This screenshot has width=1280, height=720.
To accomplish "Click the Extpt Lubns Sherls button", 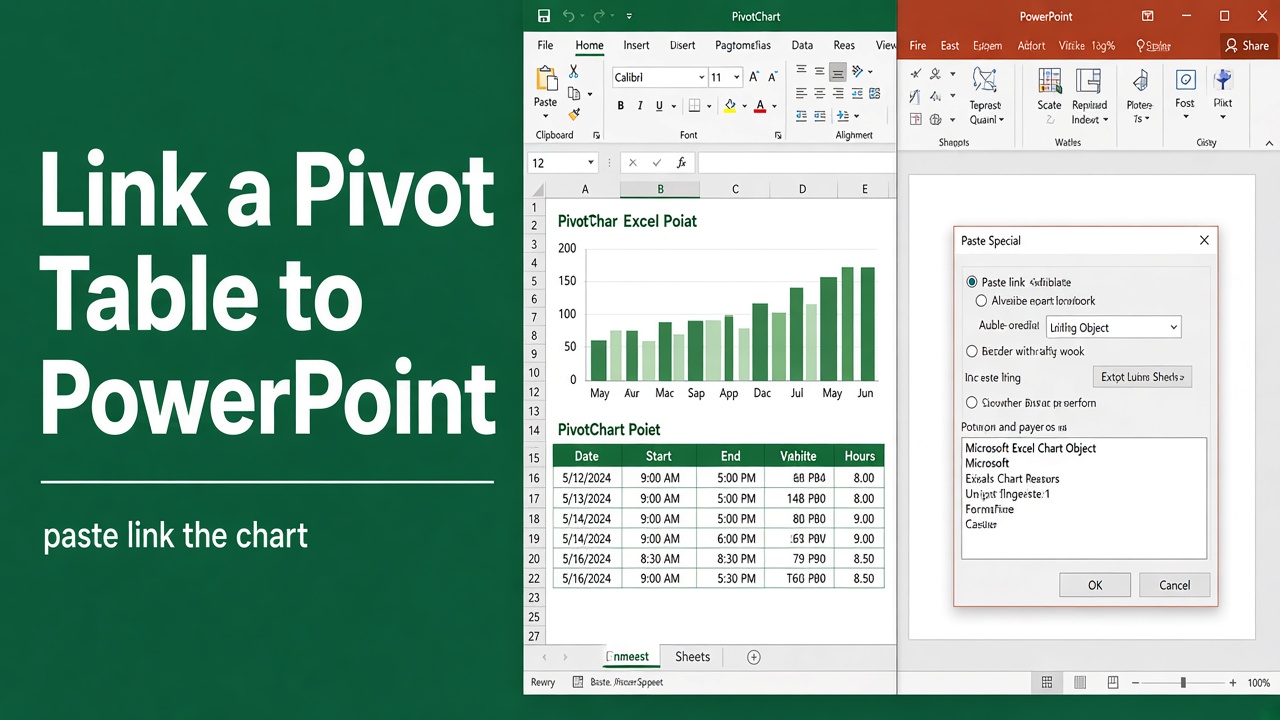I will pyautogui.click(x=1142, y=377).
